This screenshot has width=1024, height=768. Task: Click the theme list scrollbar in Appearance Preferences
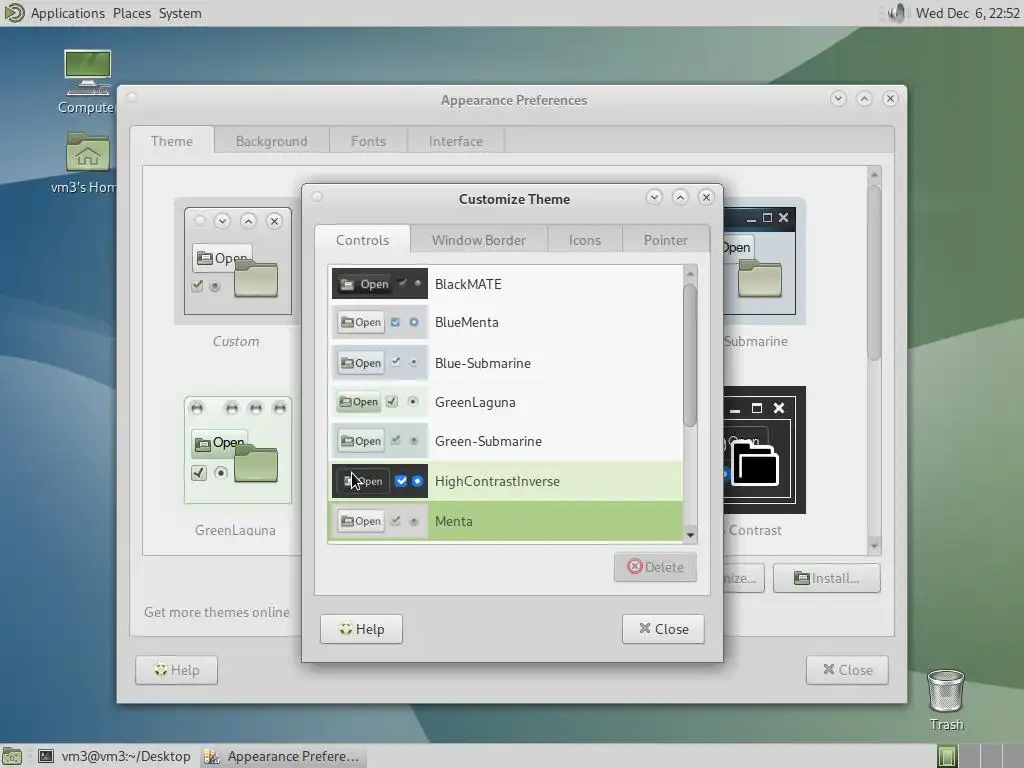pos(874,272)
